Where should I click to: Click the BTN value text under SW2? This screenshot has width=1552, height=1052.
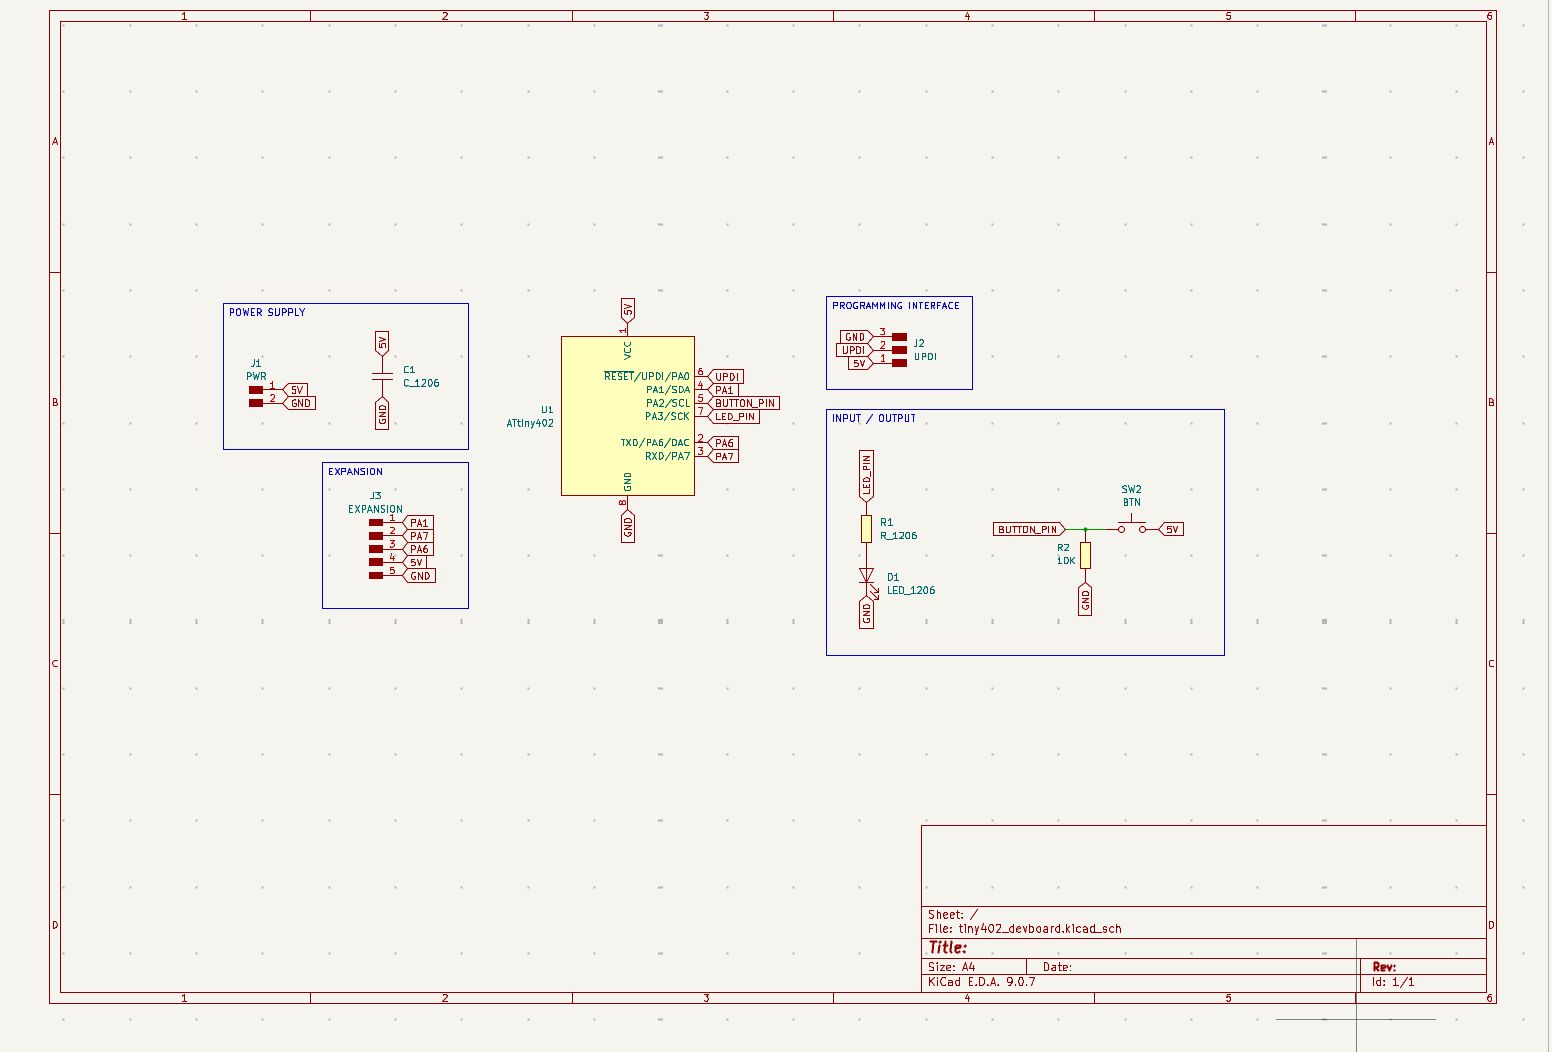(x=1131, y=502)
